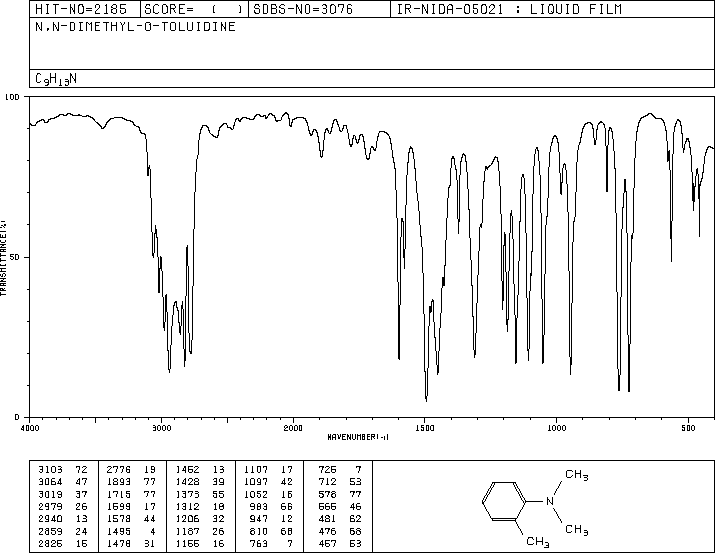The height and width of the screenshot is (553, 715).
Task: Click the 50 transmittance axis label
Action: pyautogui.click(x=14, y=257)
